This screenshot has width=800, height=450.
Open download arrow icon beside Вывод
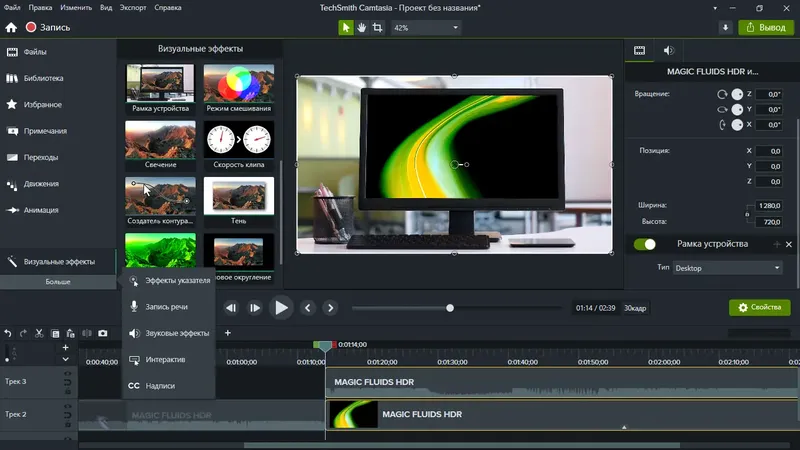coord(725,28)
